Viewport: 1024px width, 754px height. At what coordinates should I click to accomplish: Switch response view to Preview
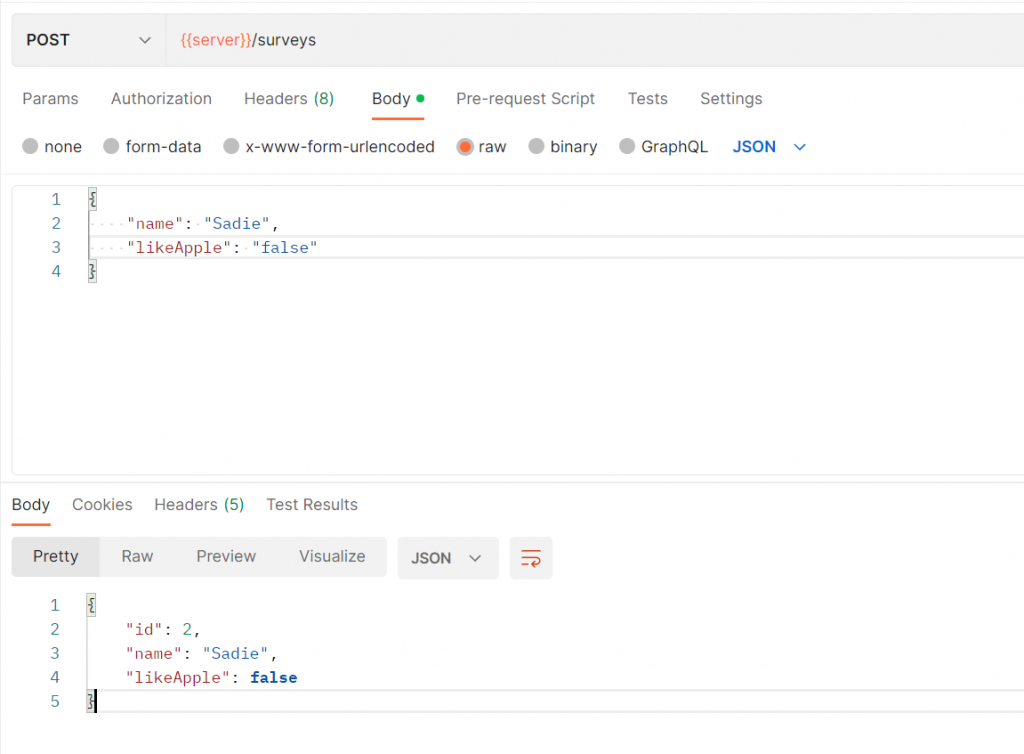coord(226,557)
